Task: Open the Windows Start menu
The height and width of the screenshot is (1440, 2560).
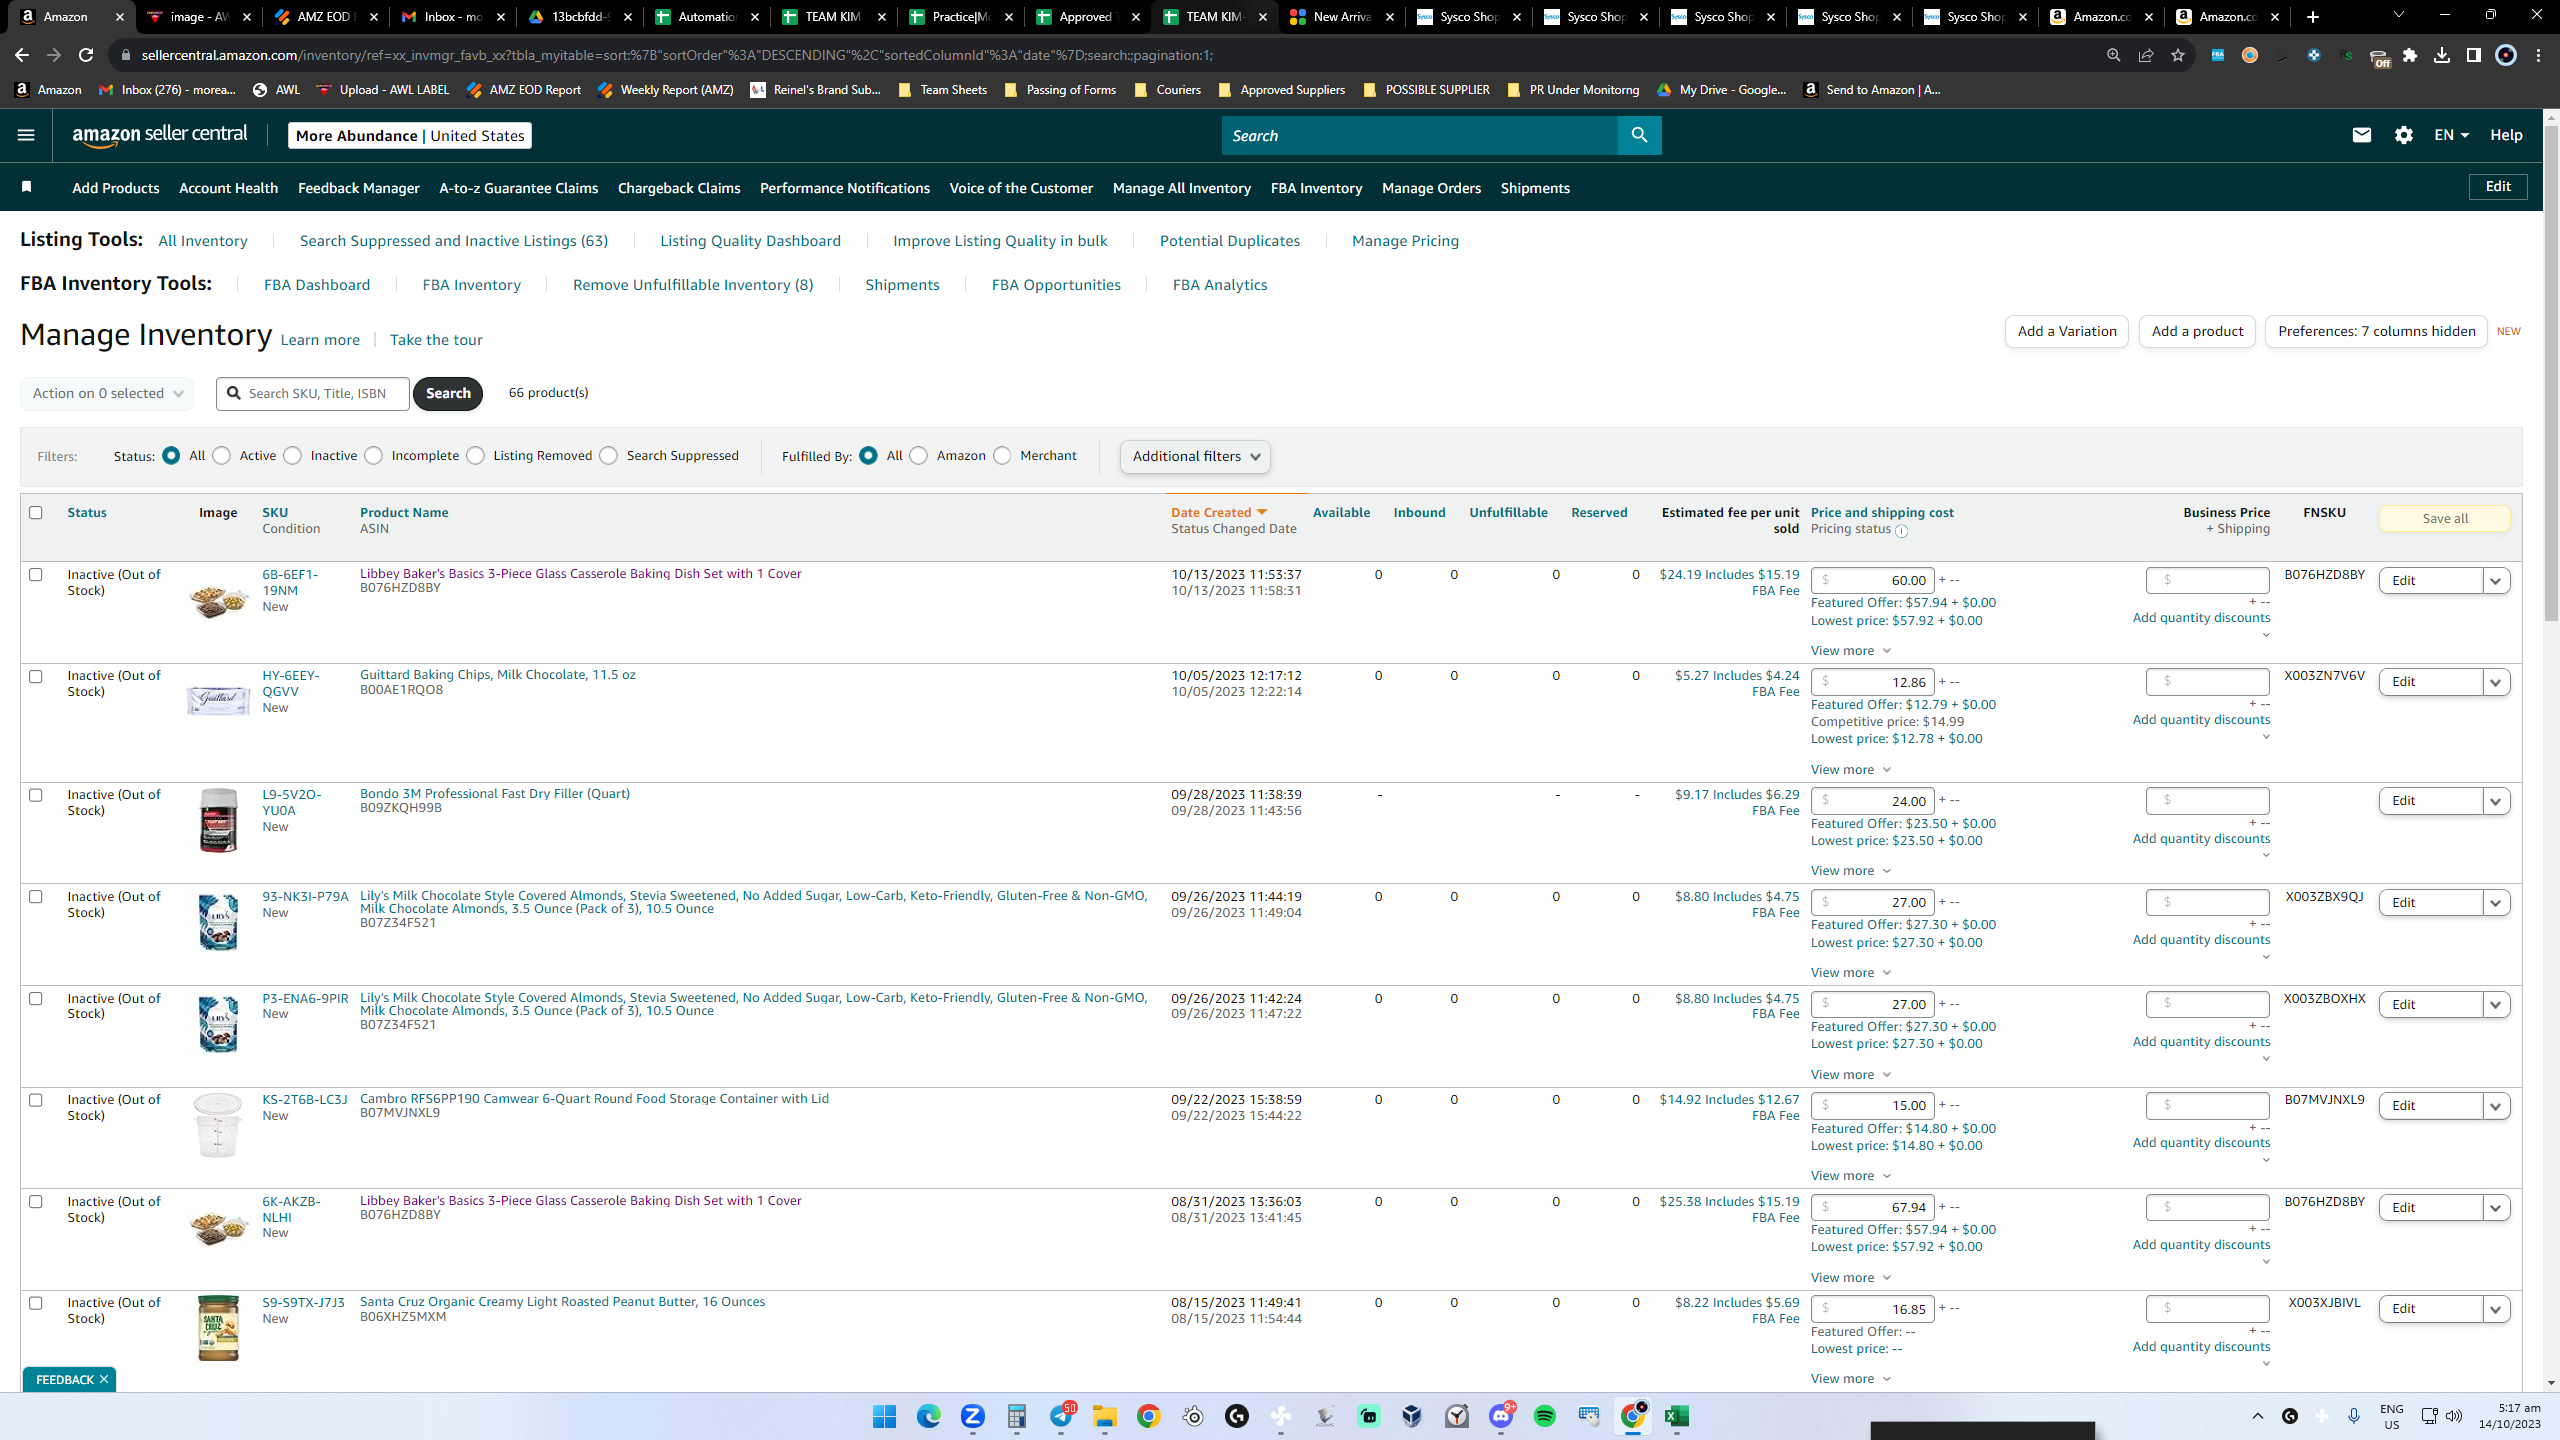Action: point(884,1416)
